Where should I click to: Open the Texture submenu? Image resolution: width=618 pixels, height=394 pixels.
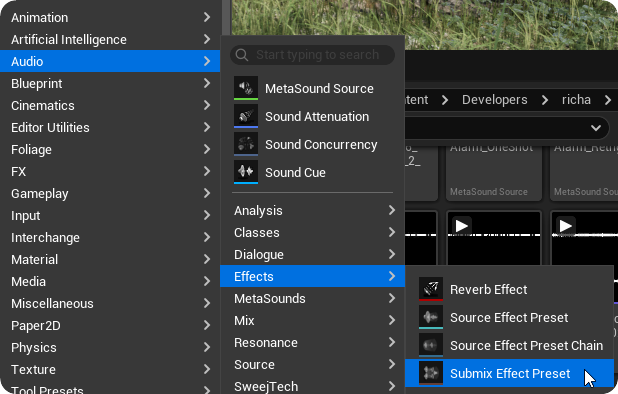tap(110, 370)
